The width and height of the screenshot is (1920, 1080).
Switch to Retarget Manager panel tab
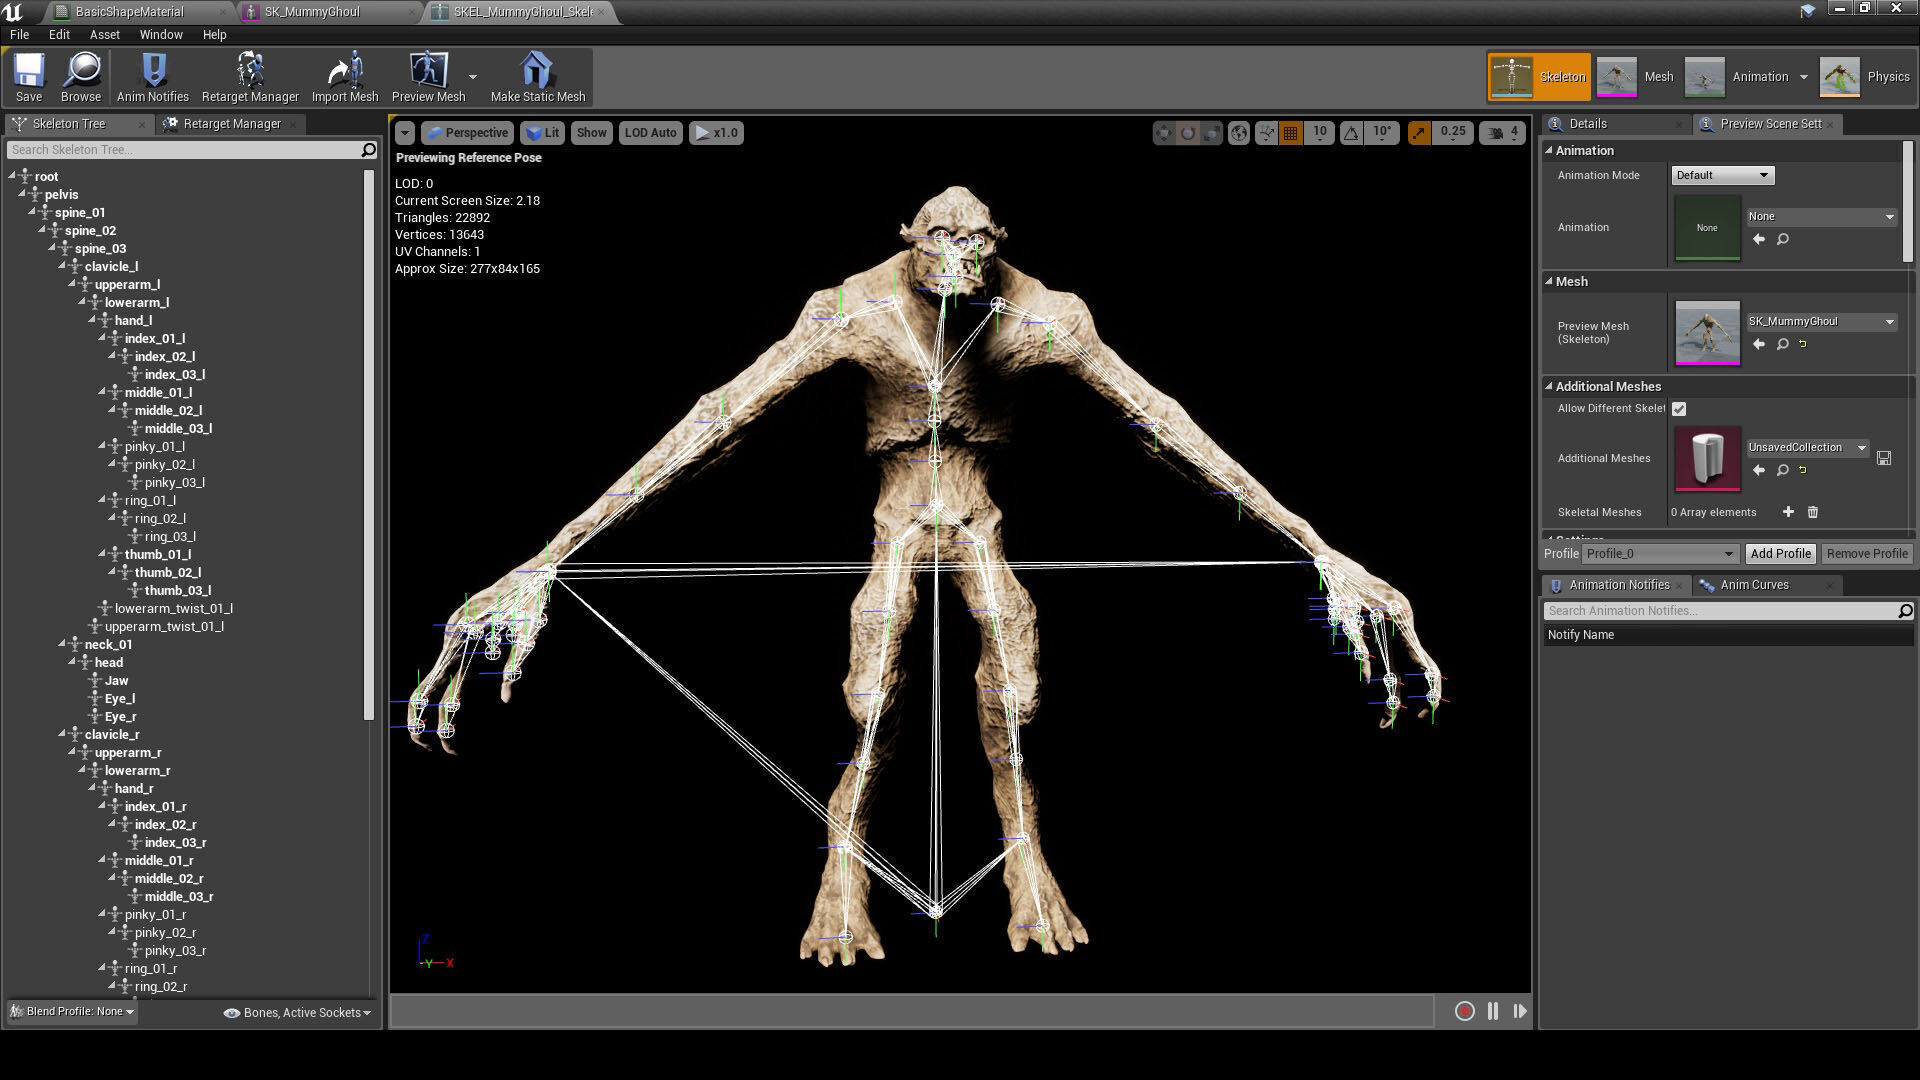tap(231, 124)
